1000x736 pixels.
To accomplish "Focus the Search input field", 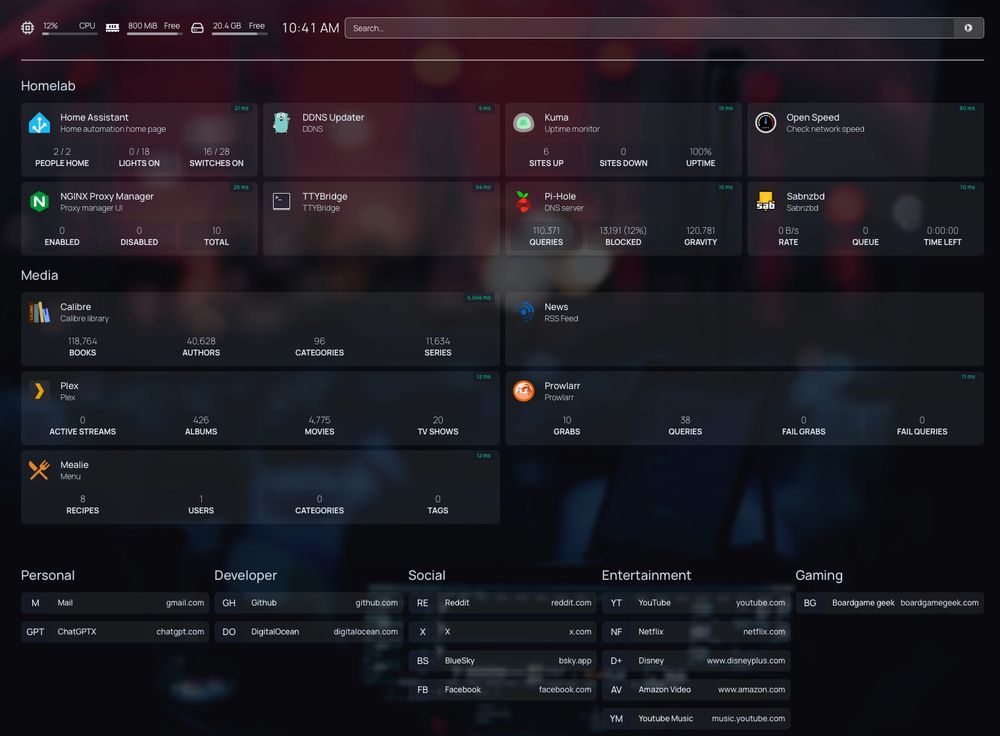I will tap(649, 28).
